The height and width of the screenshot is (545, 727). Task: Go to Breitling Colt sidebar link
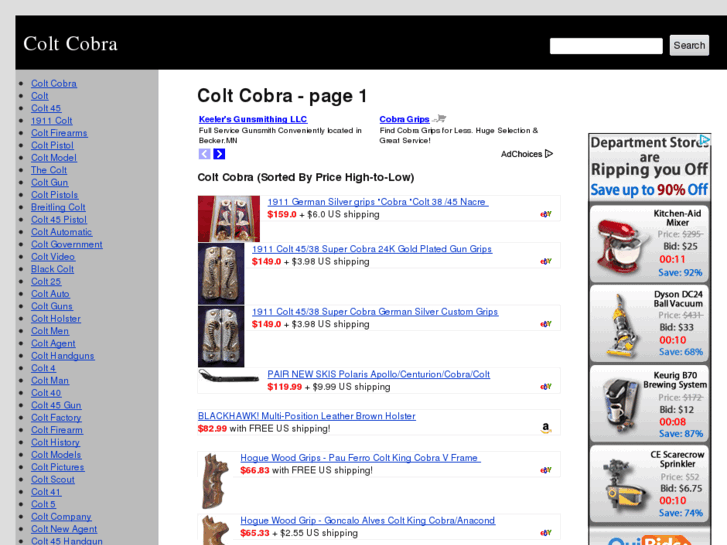click(58, 207)
